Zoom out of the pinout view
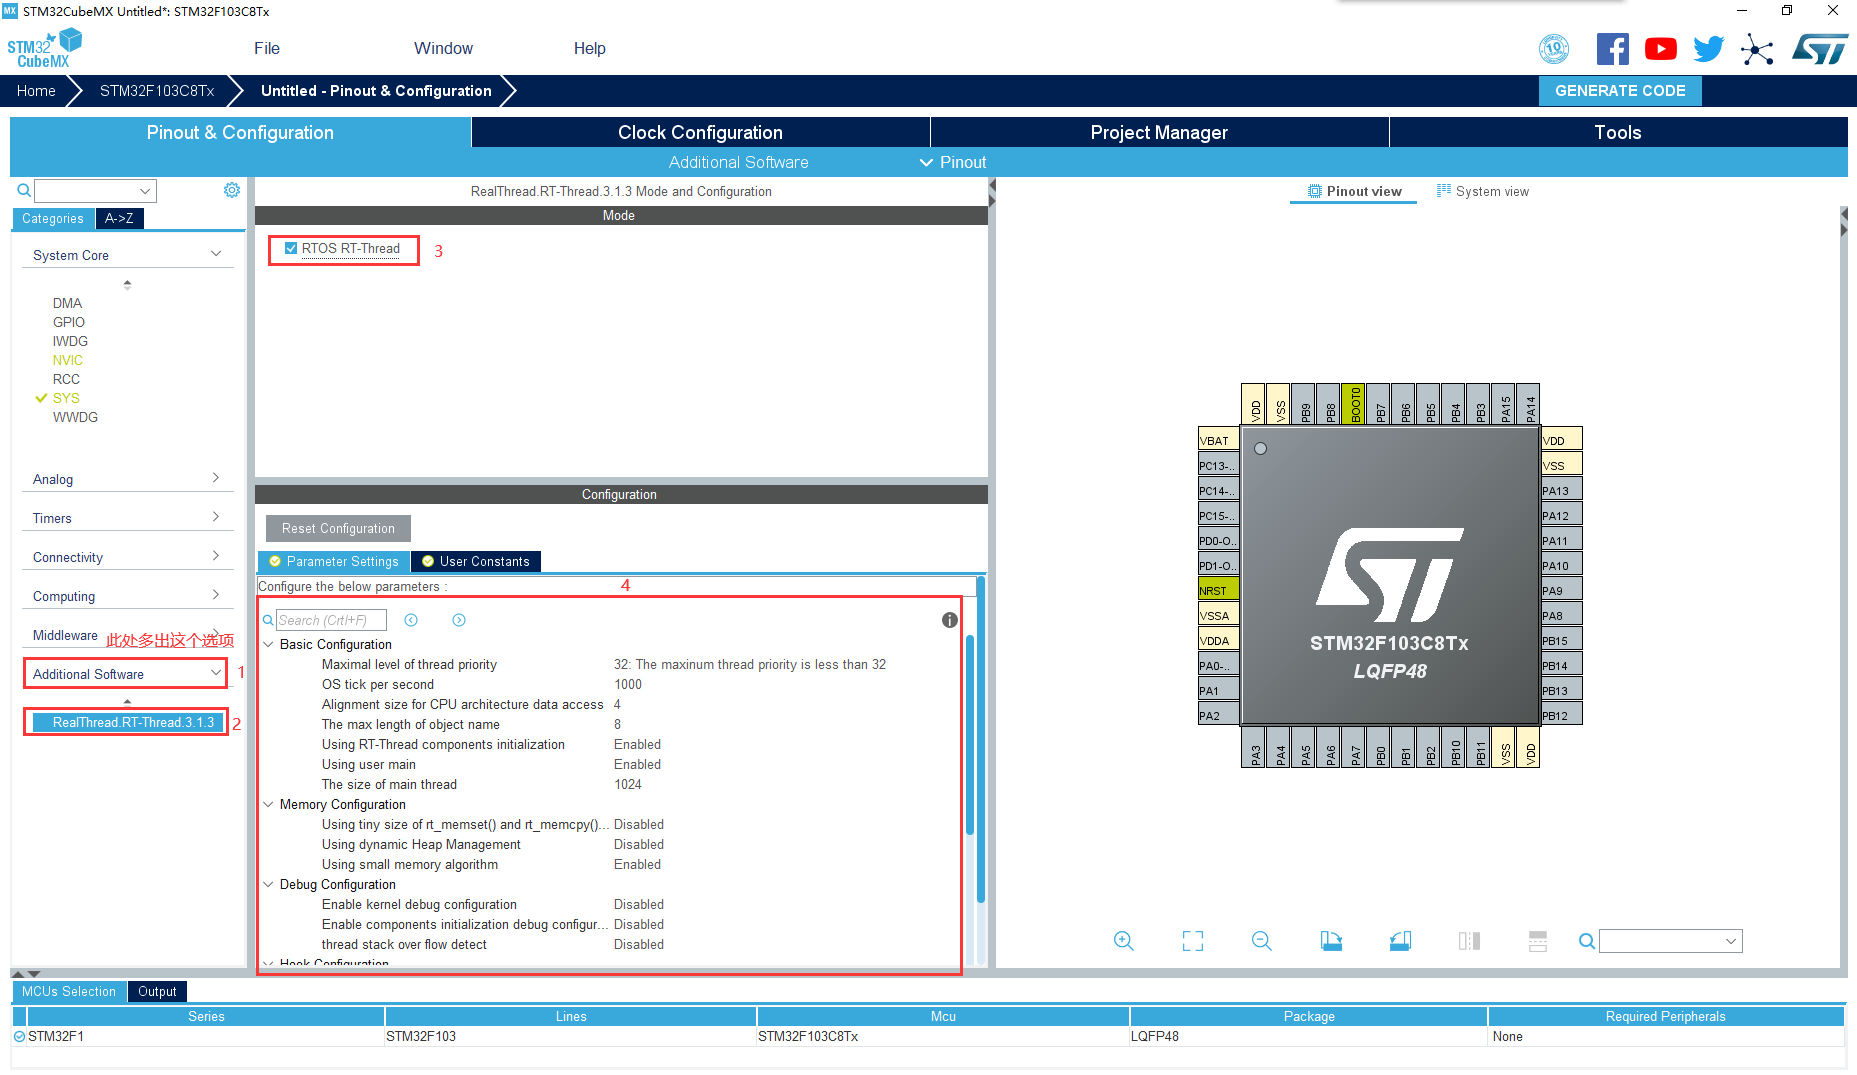The width and height of the screenshot is (1857, 1075). tap(1261, 941)
